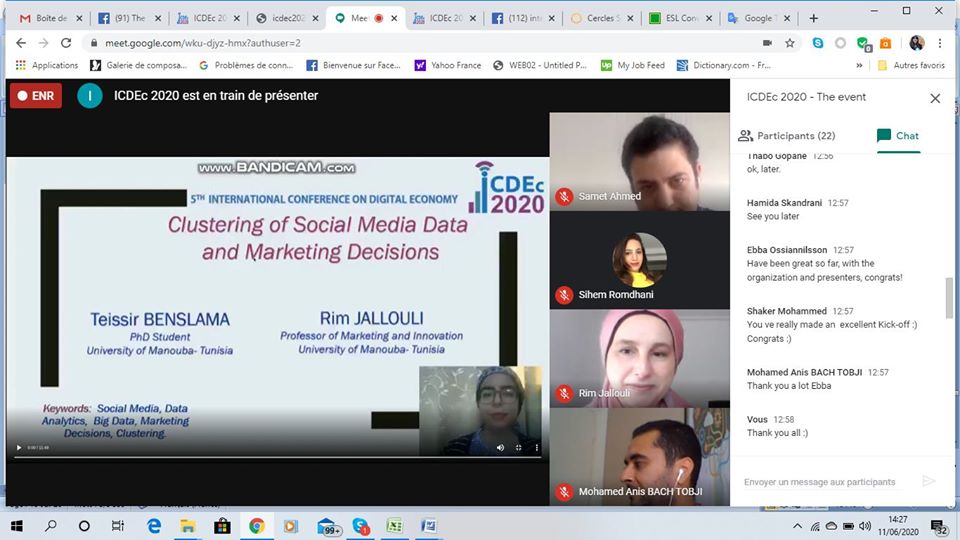Viewport: 960px width, 540px height.
Task: Open a new browser tab
Action: (814, 18)
